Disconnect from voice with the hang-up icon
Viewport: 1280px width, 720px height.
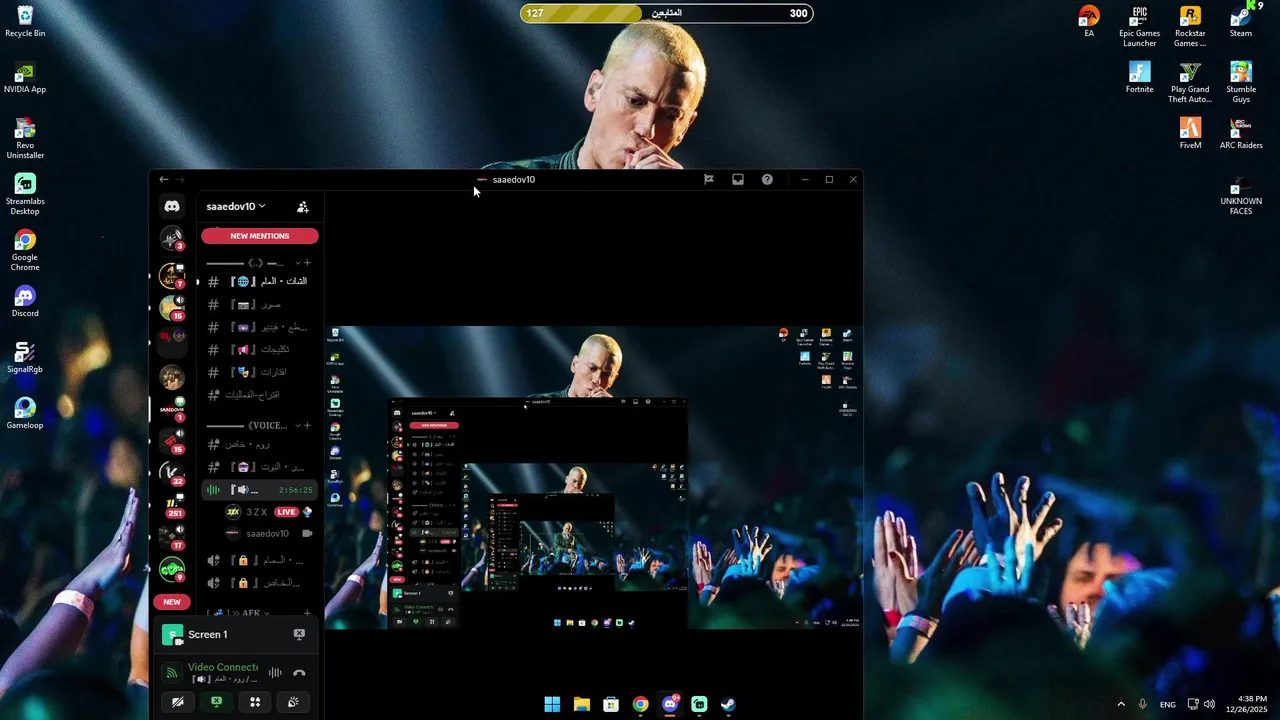click(299, 673)
